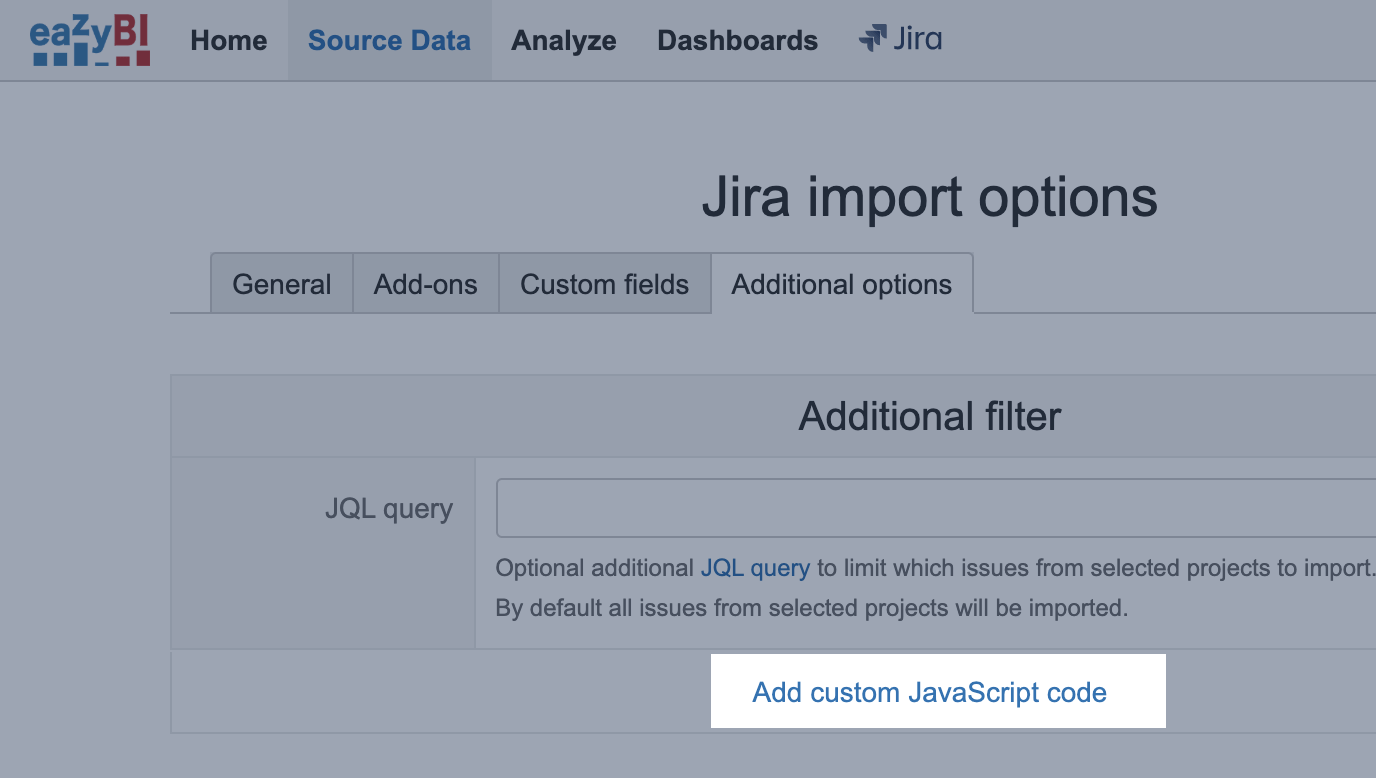1376x778 pixels.
Task: Click Add custom JavaScript code link
Action: click(x=930, y=692)
